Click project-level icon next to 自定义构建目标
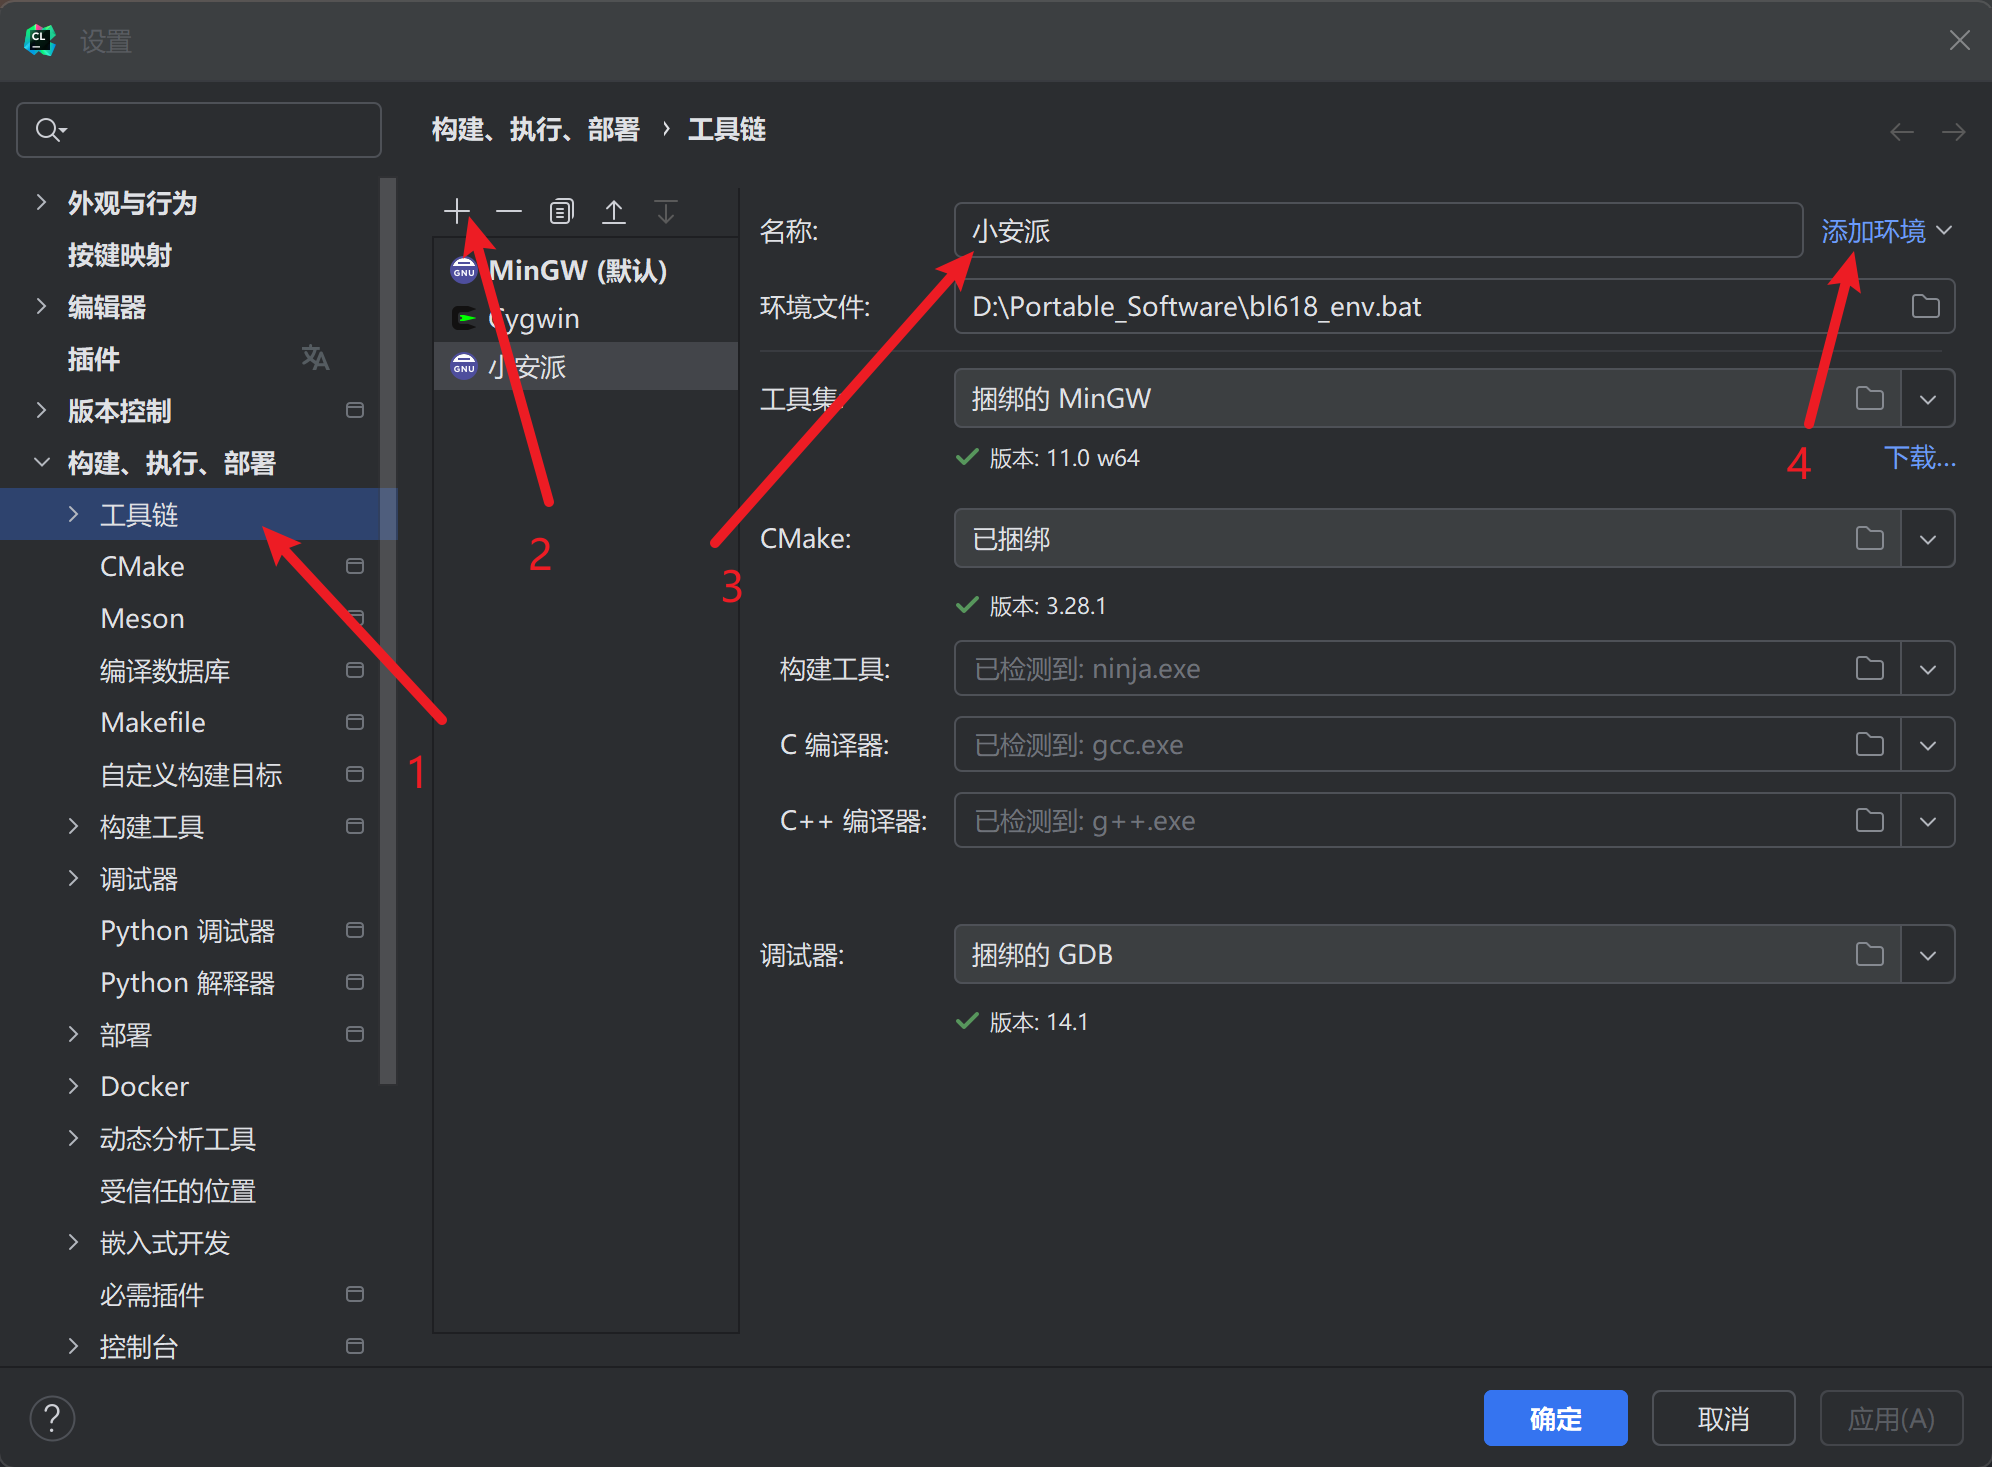Viewport: 1992px width, 1467px height. pos(354,774)
